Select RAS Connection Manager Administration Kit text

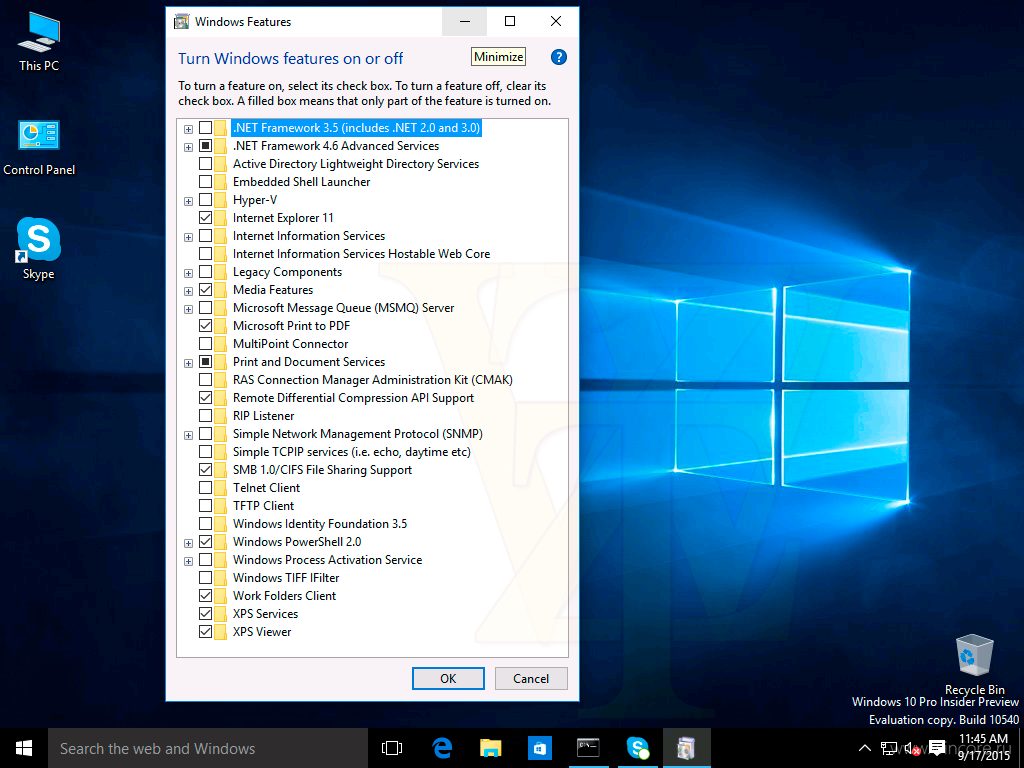373,380
